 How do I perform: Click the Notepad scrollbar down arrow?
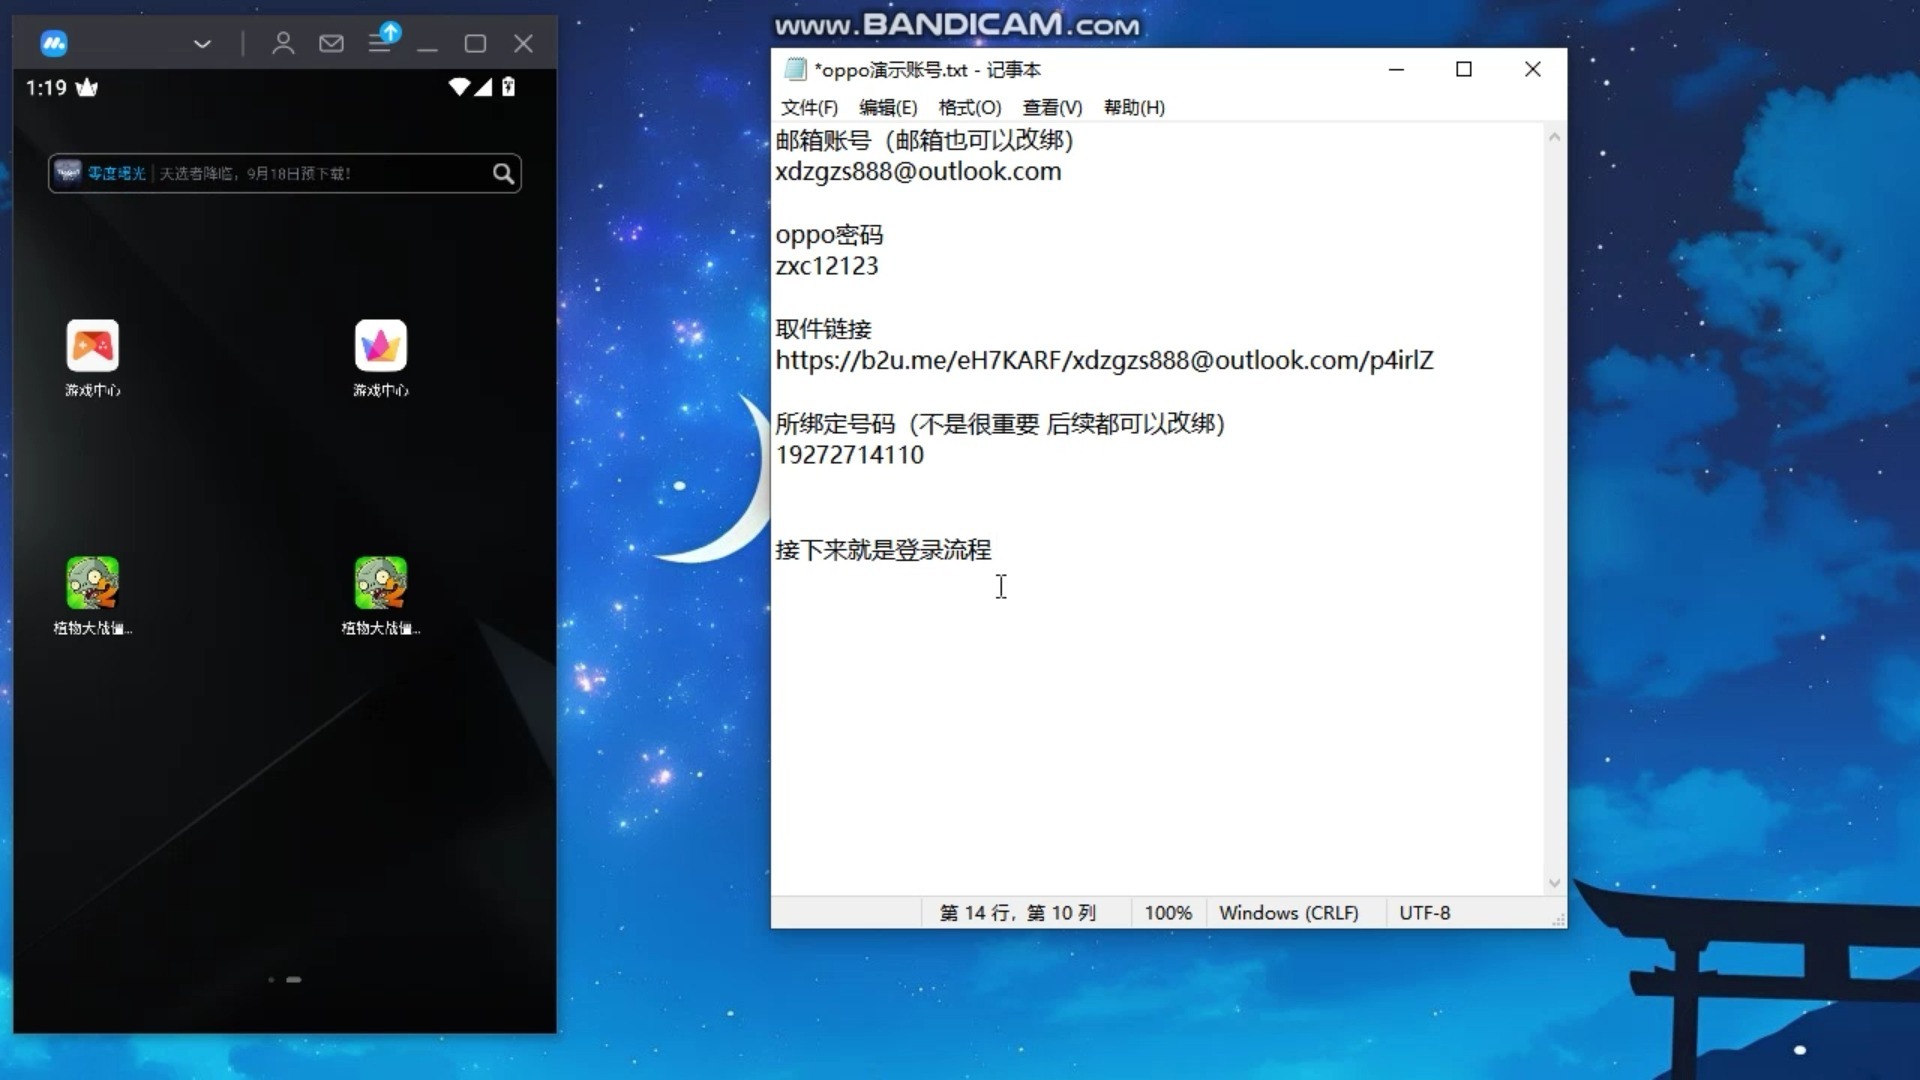point(1554,883)
